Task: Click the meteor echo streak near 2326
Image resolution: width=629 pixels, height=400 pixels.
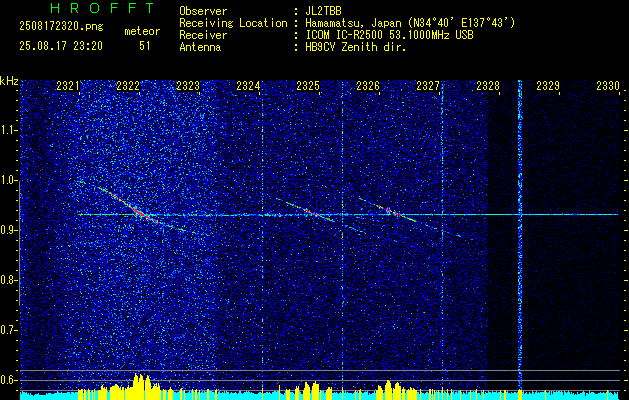Action: pos(391,211)
